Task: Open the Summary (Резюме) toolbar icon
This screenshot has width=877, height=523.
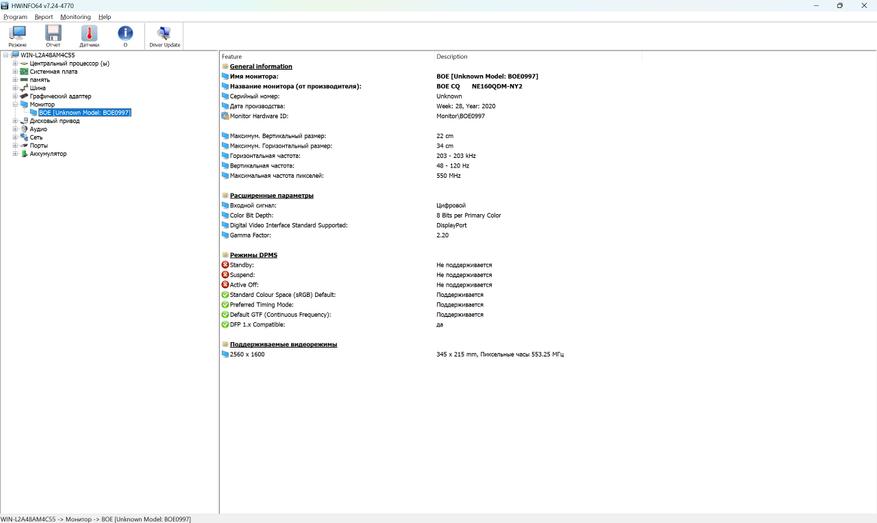Action: [17, 36]
